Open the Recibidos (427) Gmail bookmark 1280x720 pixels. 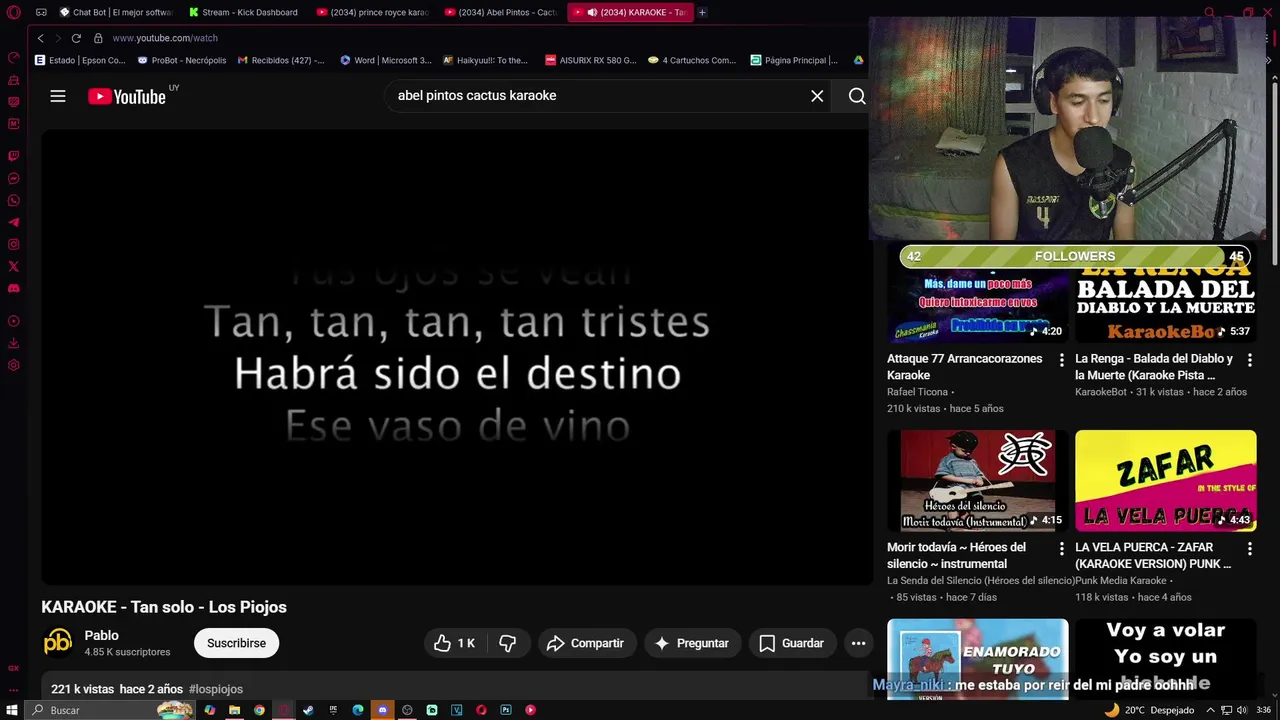(281, 60)
